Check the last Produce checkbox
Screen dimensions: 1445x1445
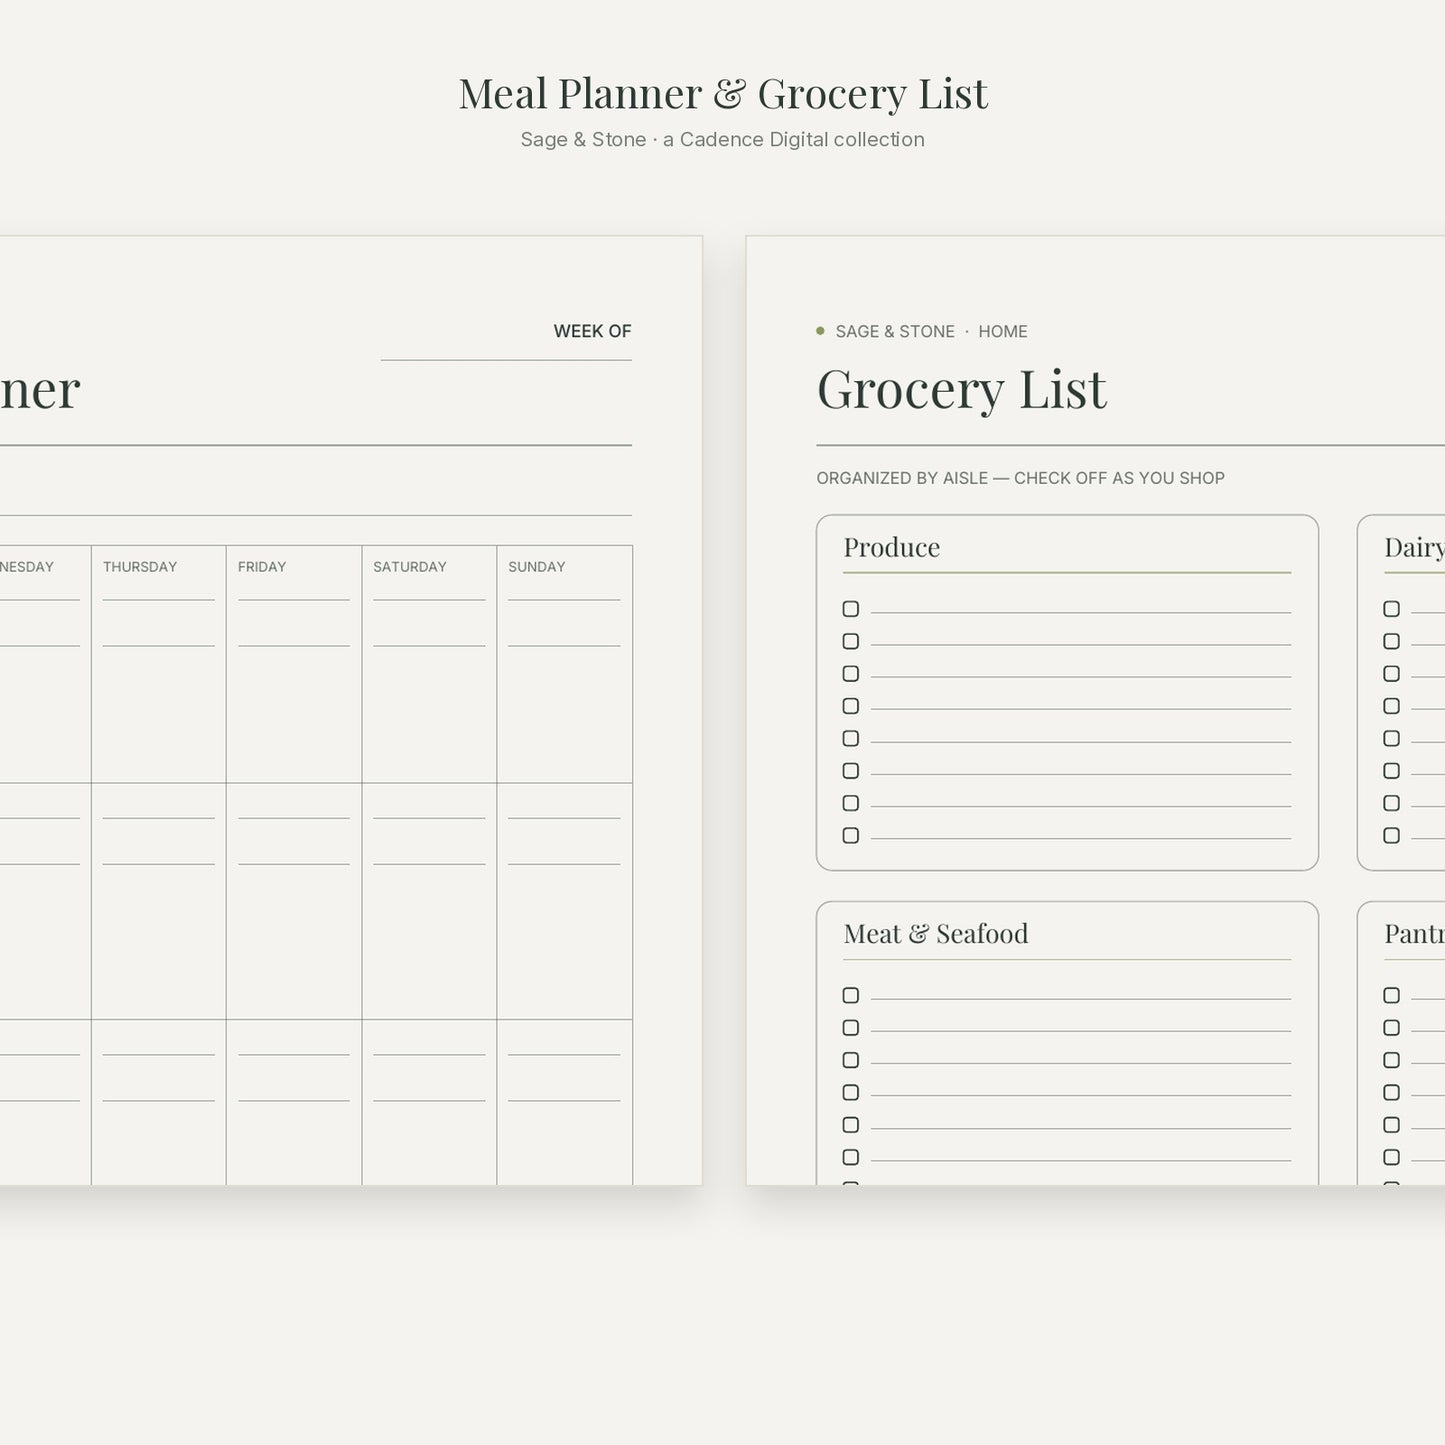coord(851,836)
